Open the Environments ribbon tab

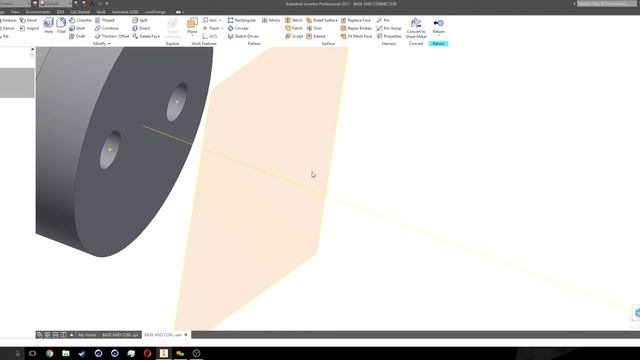click(38, 12)
